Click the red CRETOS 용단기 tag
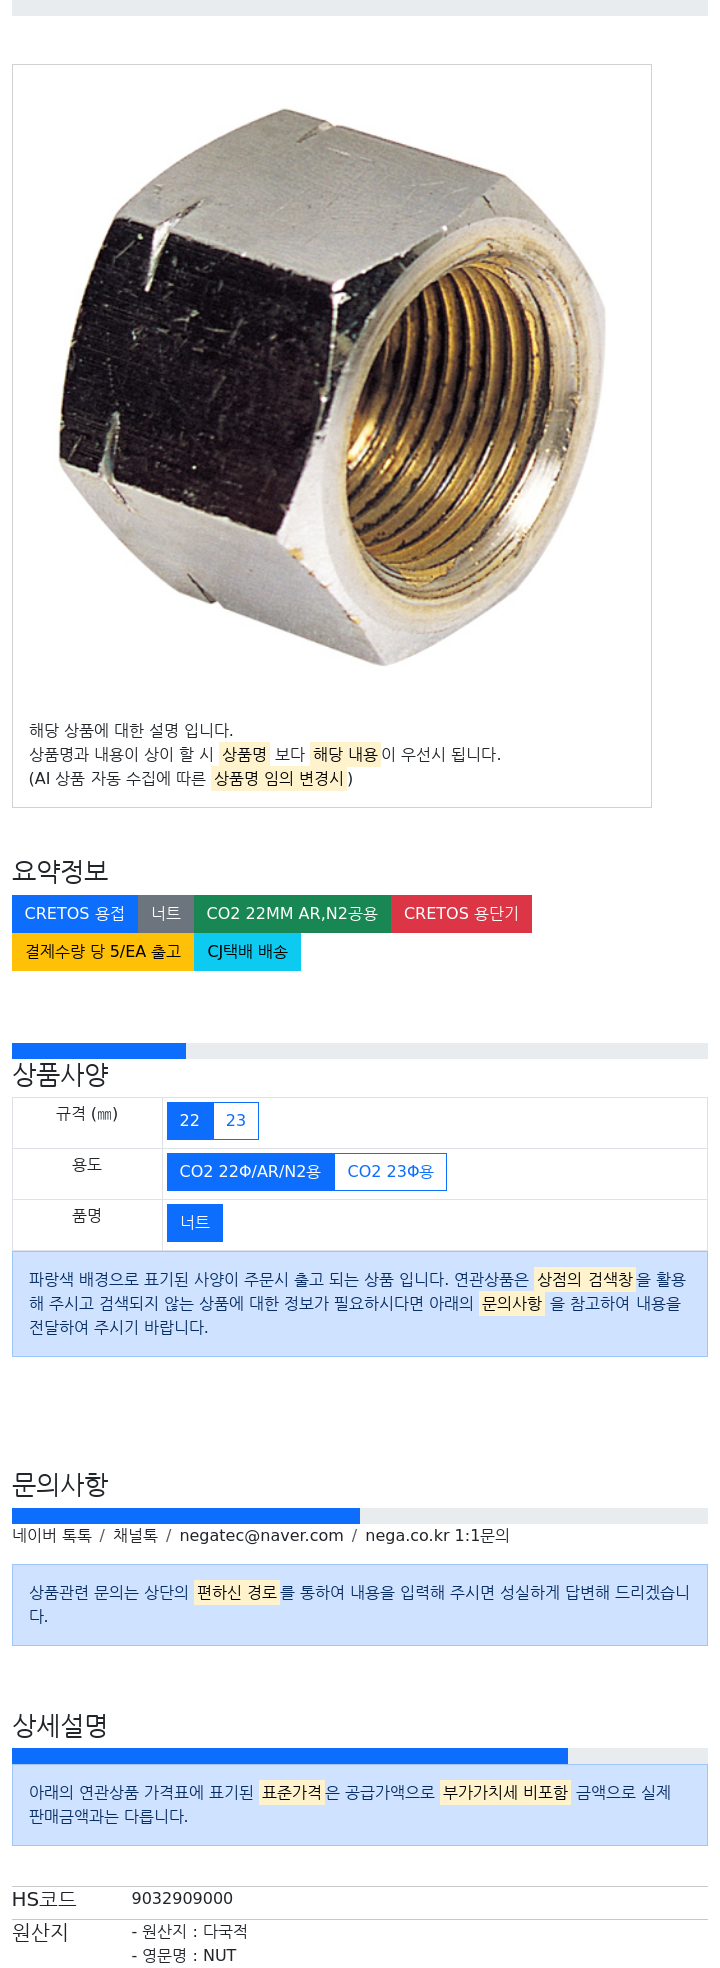 pyautogui.click(x=461, y=914)
